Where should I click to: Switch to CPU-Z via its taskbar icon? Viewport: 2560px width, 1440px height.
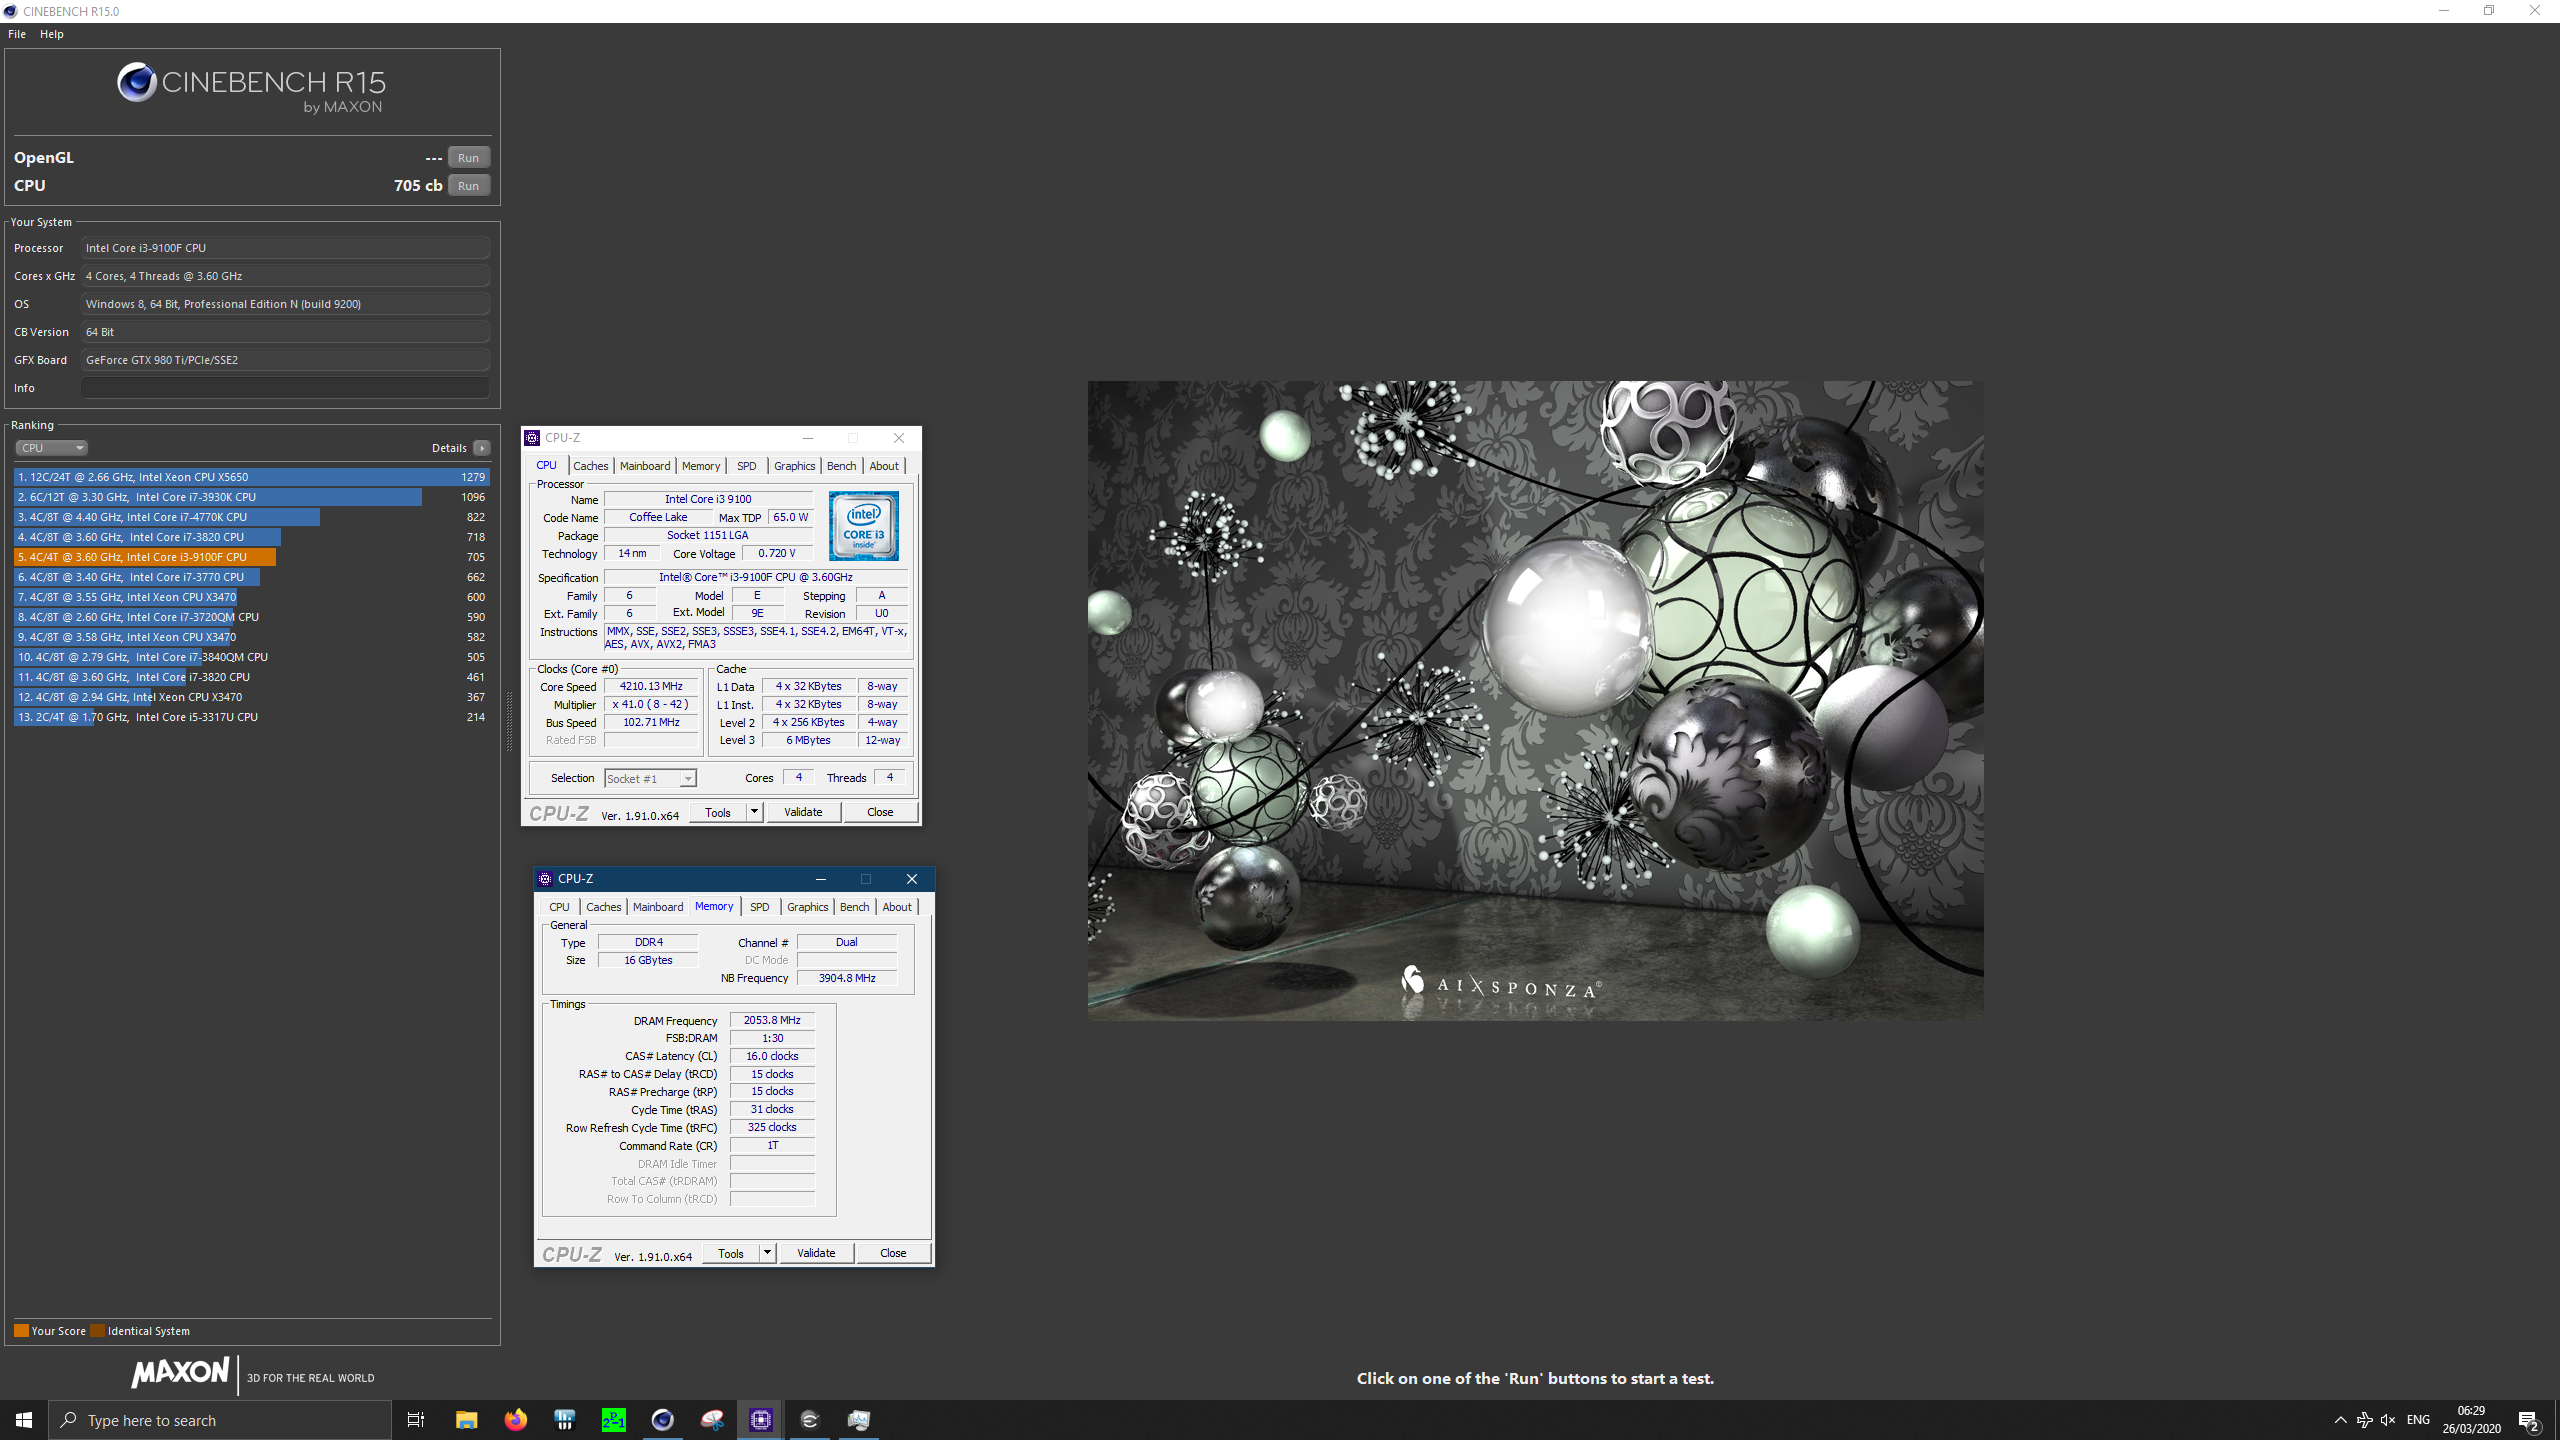pos(761,1420)
